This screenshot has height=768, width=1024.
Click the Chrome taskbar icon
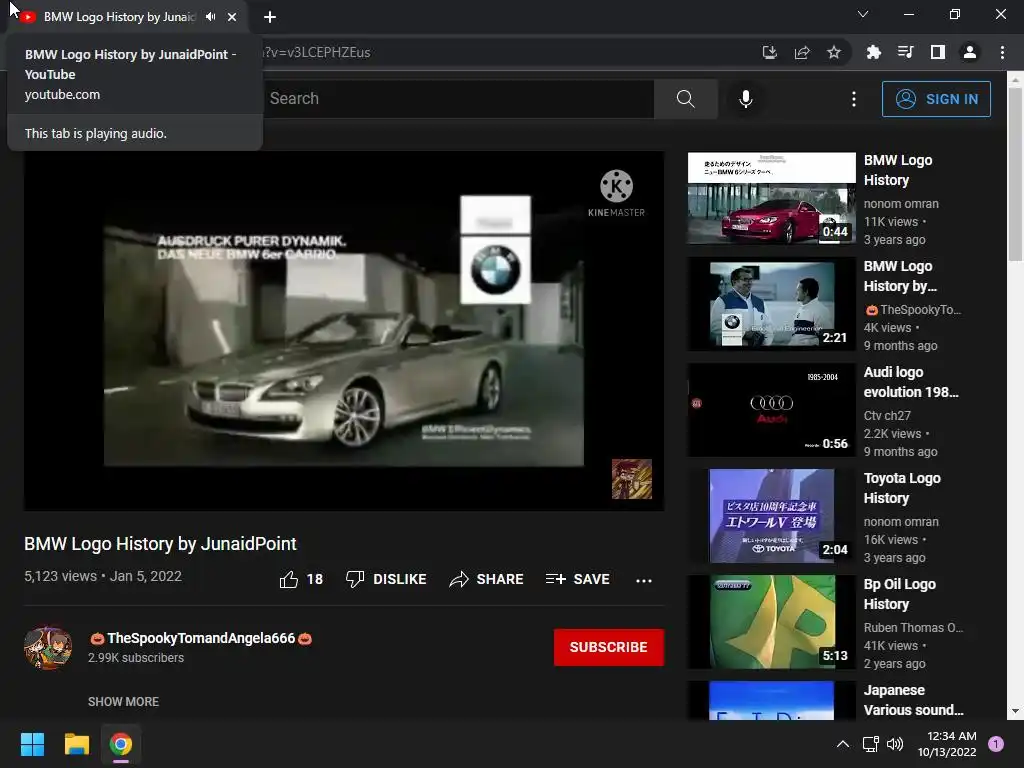point(121,744)
